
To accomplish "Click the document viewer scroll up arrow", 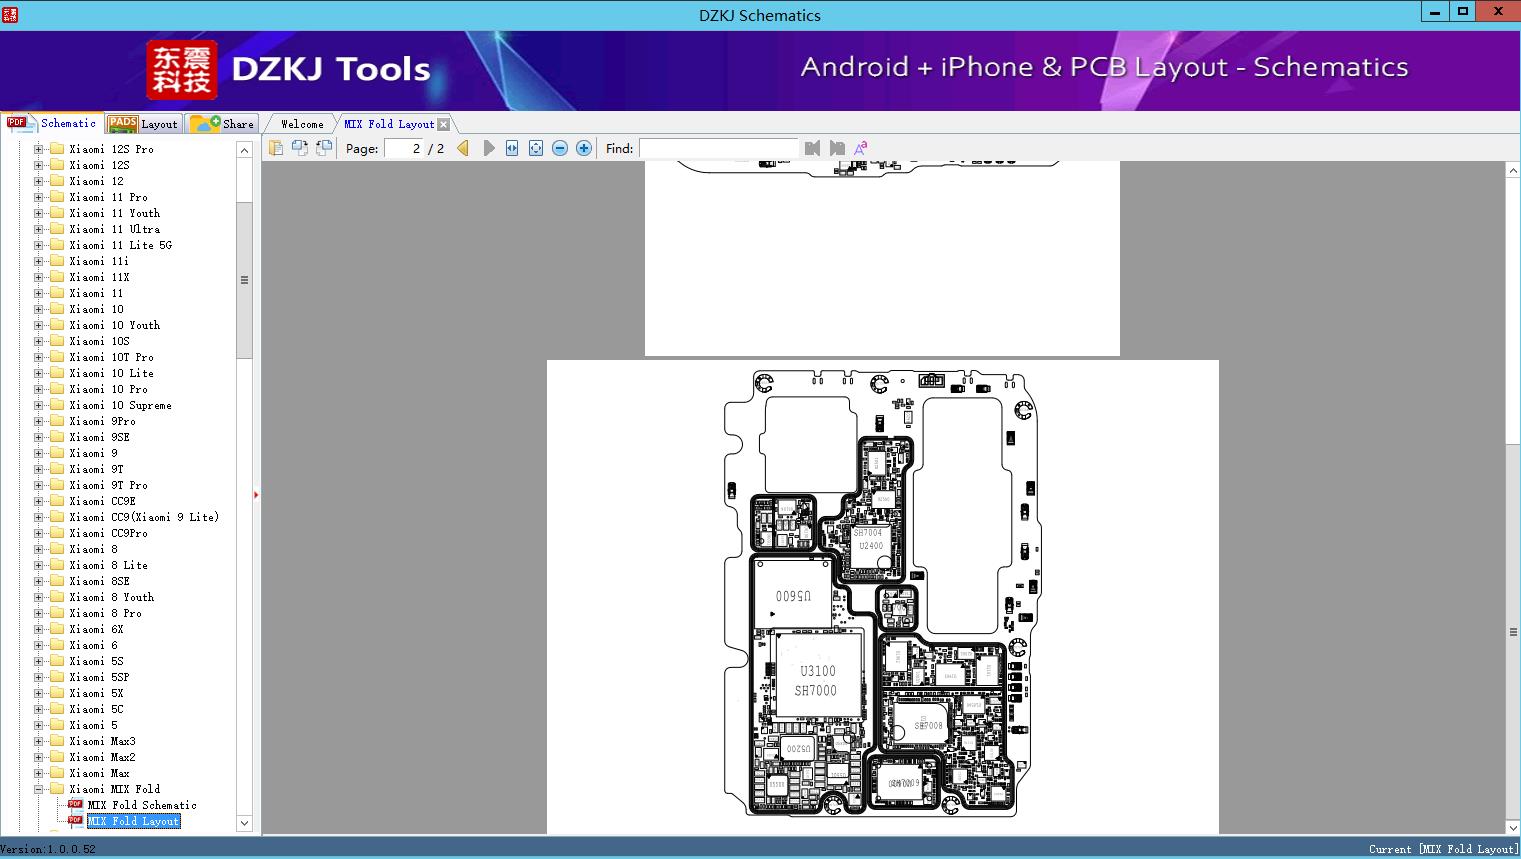I will tap(1513, 171).
